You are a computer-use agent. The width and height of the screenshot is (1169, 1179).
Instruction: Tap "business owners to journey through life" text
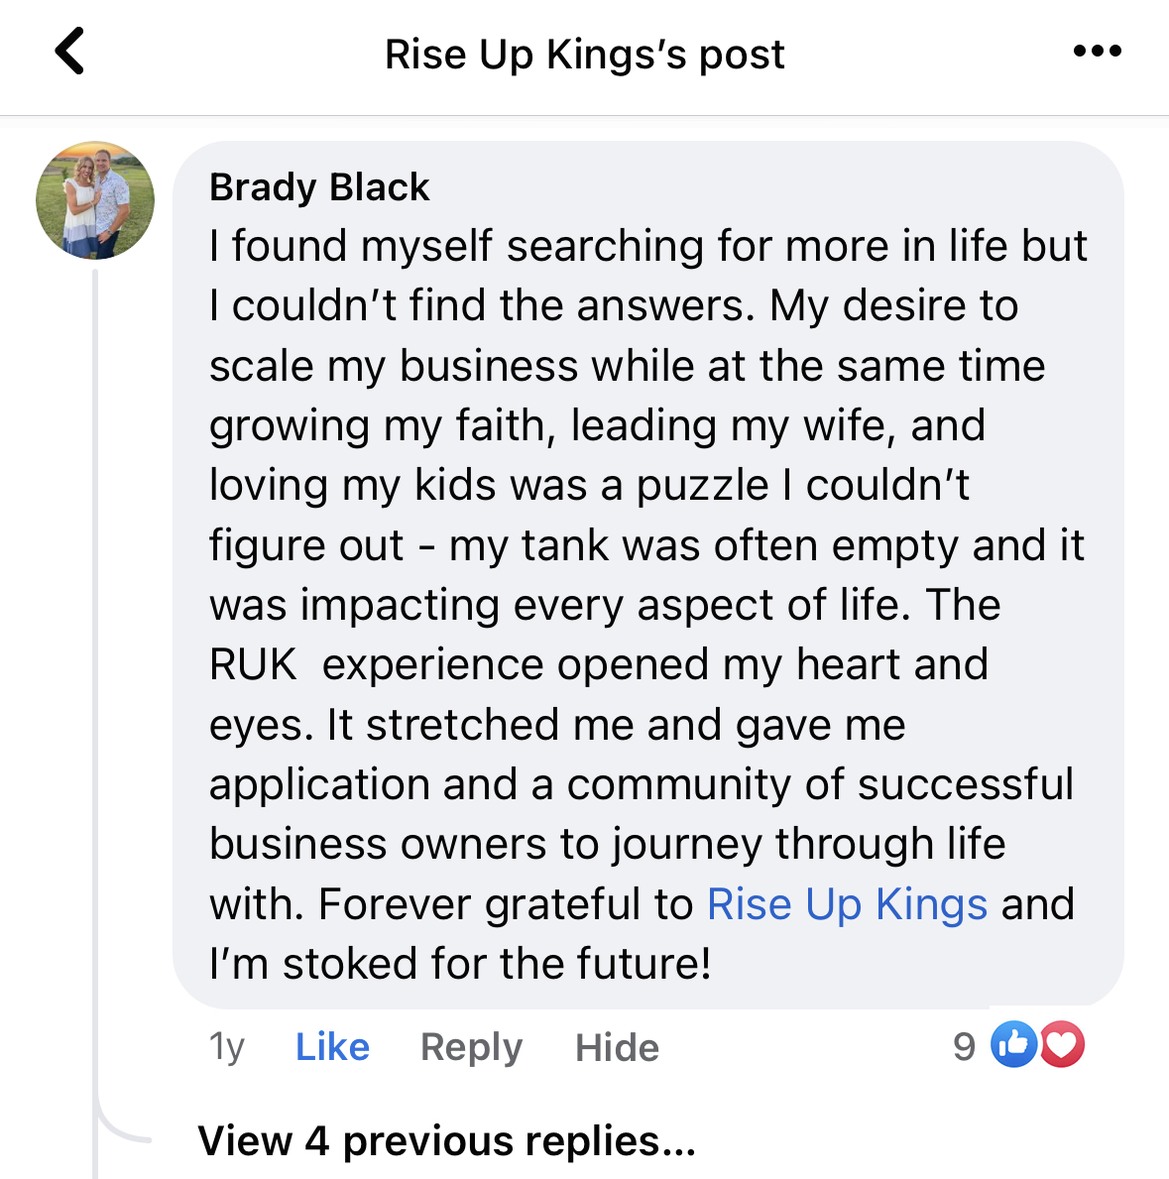pos(607,844)
